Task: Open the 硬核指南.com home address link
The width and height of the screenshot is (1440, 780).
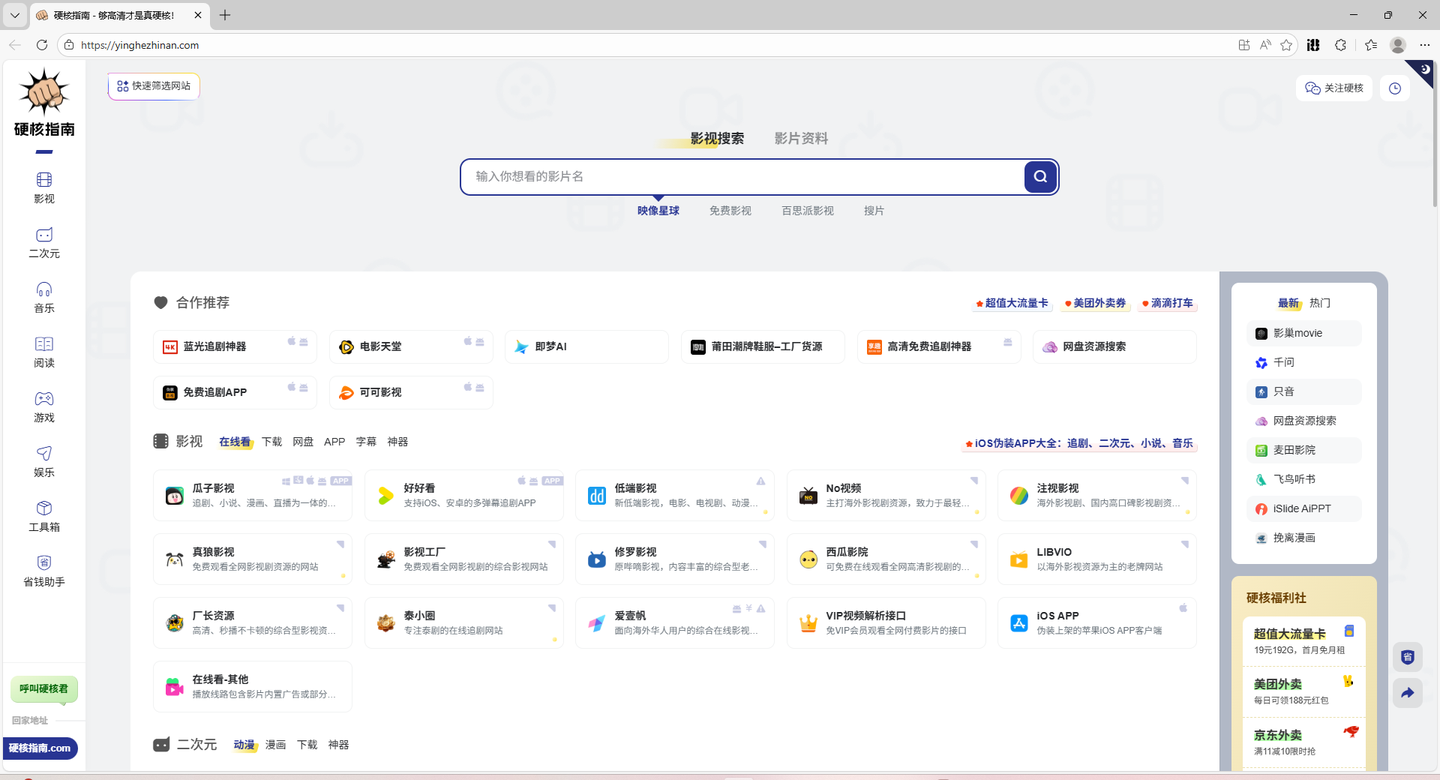Action: [40, 748]
